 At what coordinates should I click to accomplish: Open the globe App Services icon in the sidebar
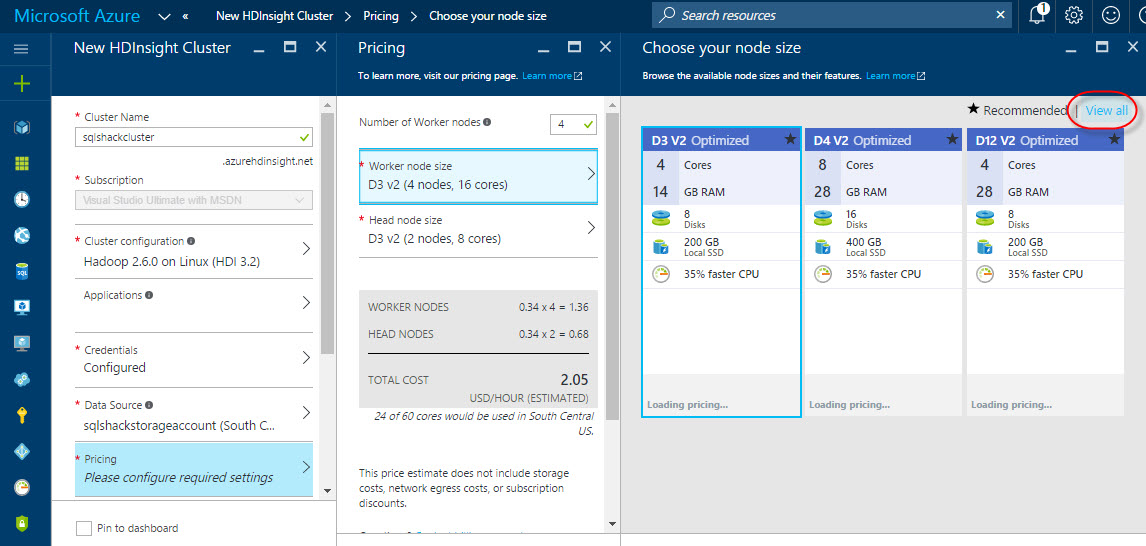click(22, 235)
